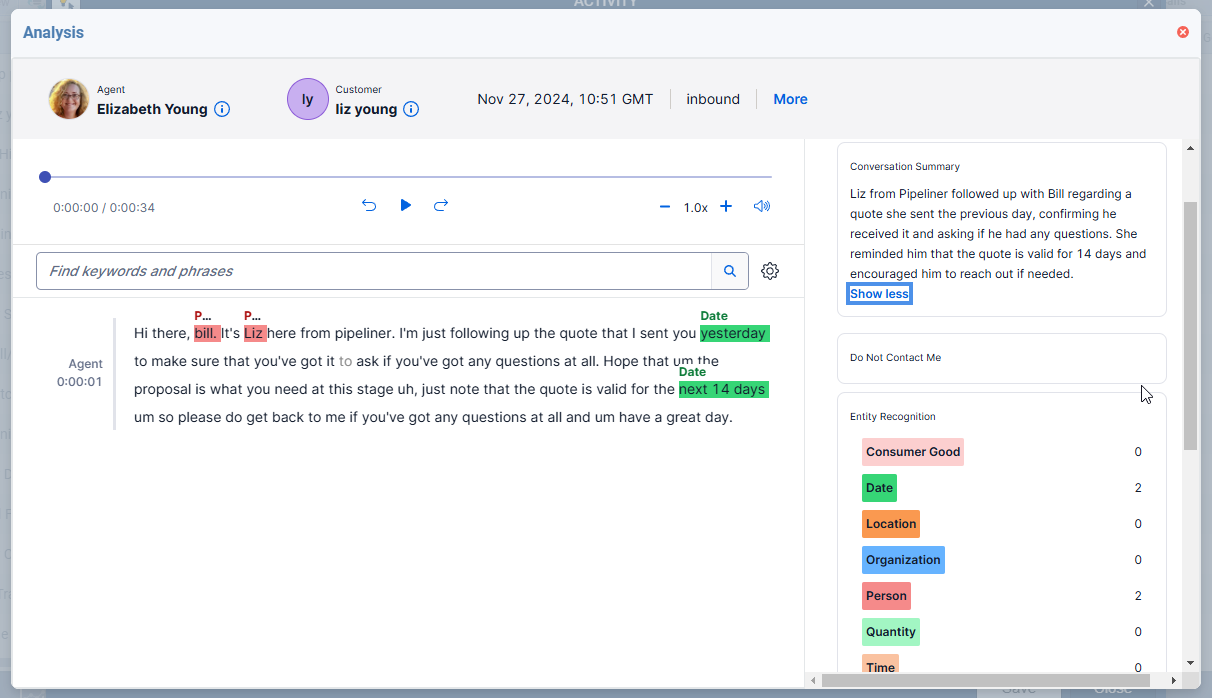Run the keyword search with the magnifier icon
Screen dimensions: 1212x698
tap(729, 270)
